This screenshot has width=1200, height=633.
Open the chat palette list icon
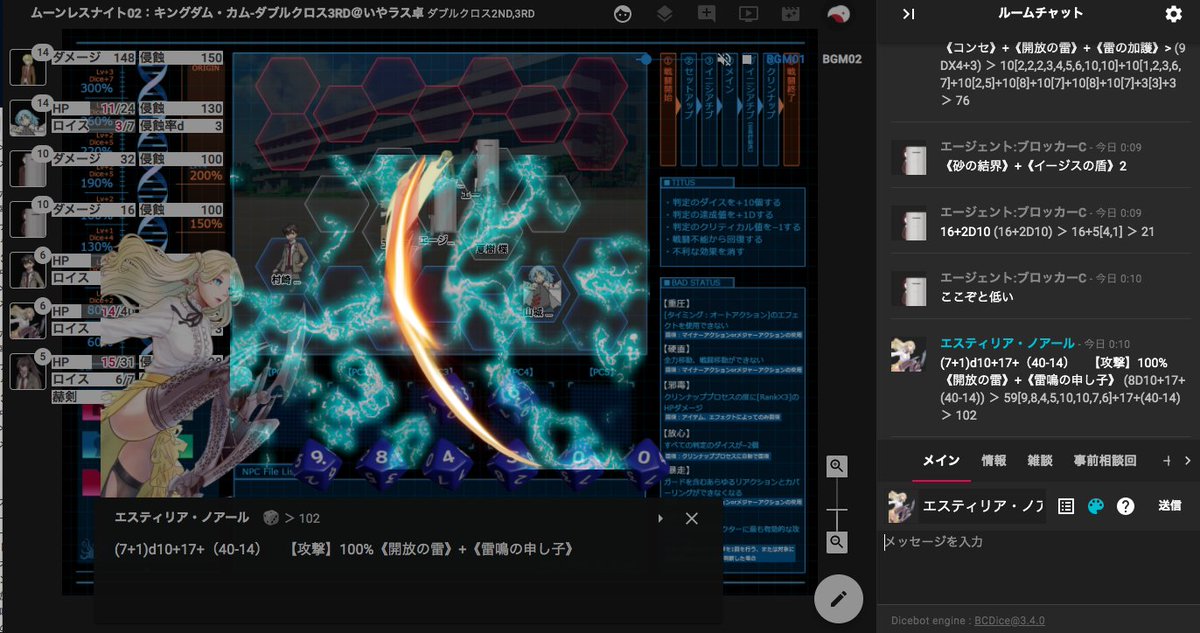point(1066,506)
